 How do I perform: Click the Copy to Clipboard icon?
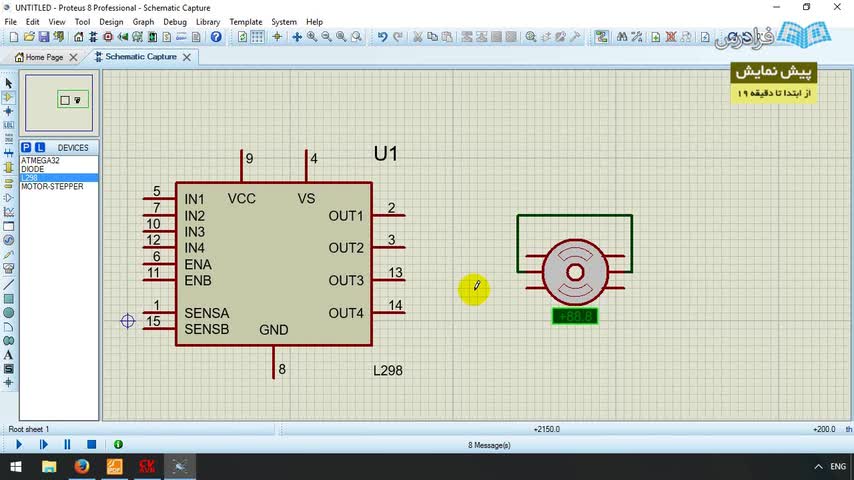(x=432, y=37)
